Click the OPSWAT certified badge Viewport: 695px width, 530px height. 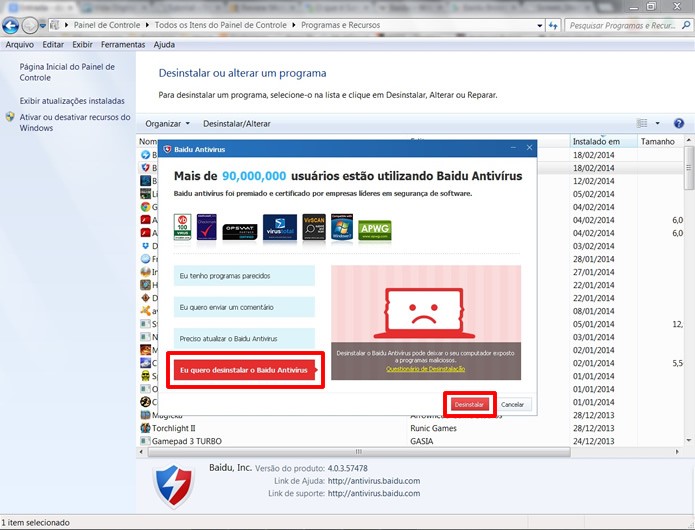click(x=240, y=232)
